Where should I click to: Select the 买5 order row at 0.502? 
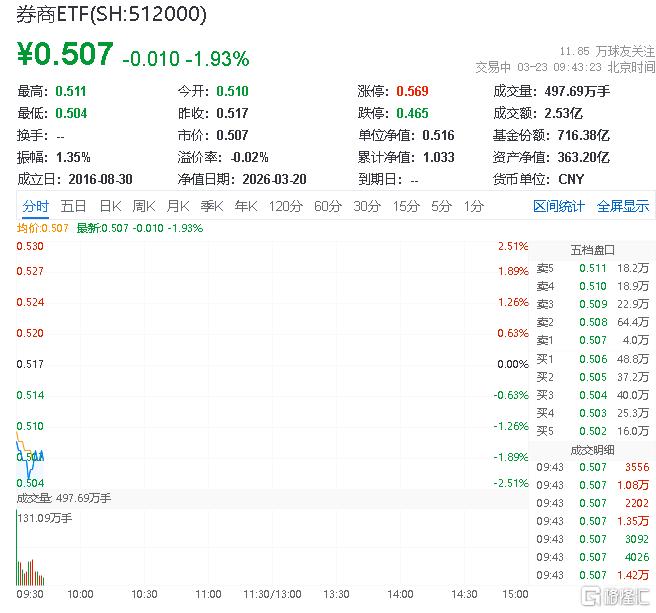[592, 431]
